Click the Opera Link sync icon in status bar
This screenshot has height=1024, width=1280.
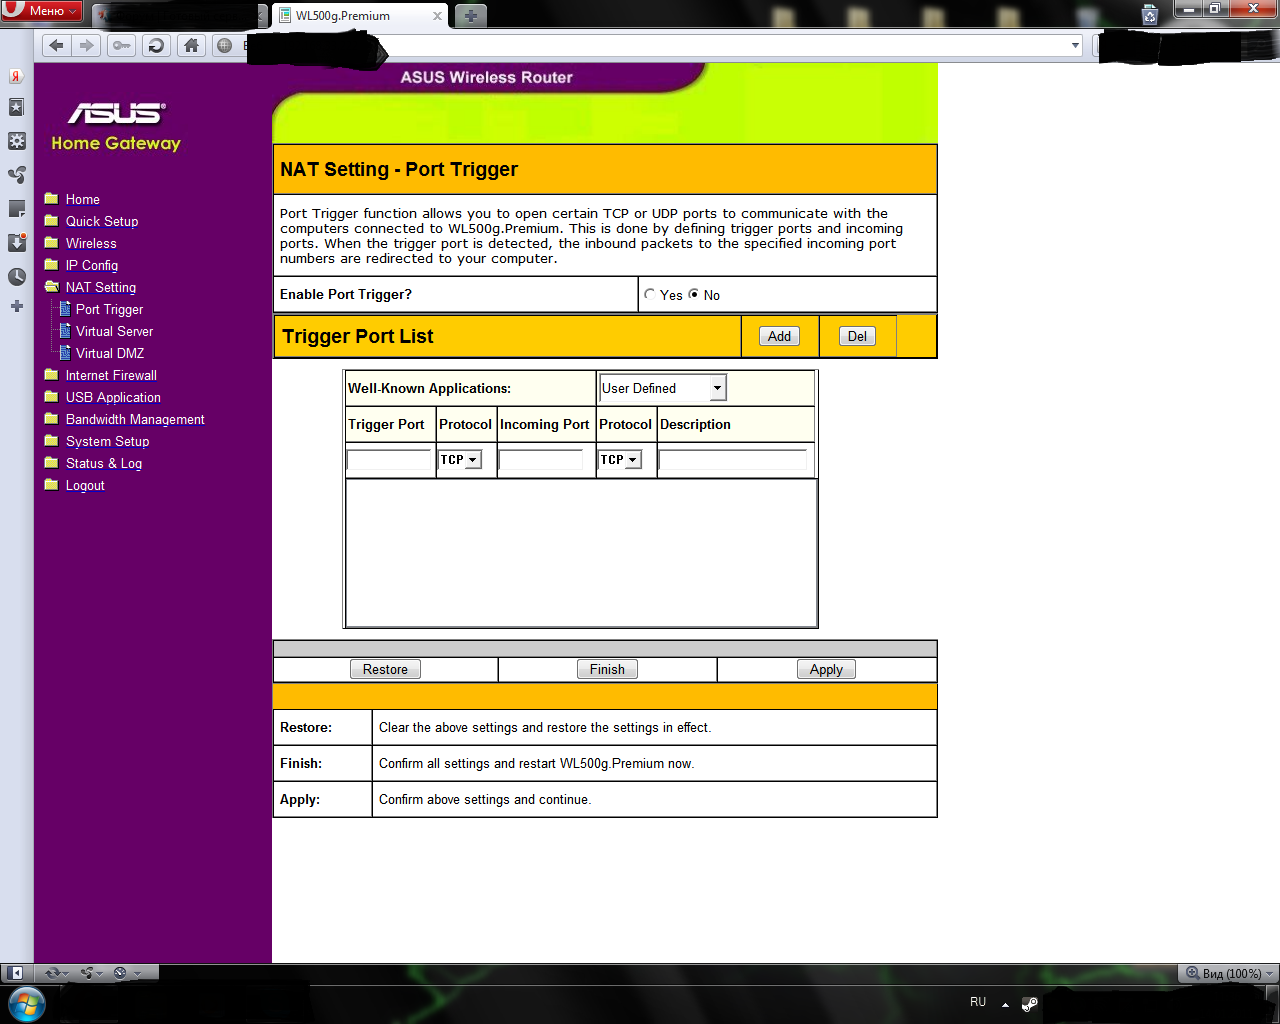[x=56, y=973]
